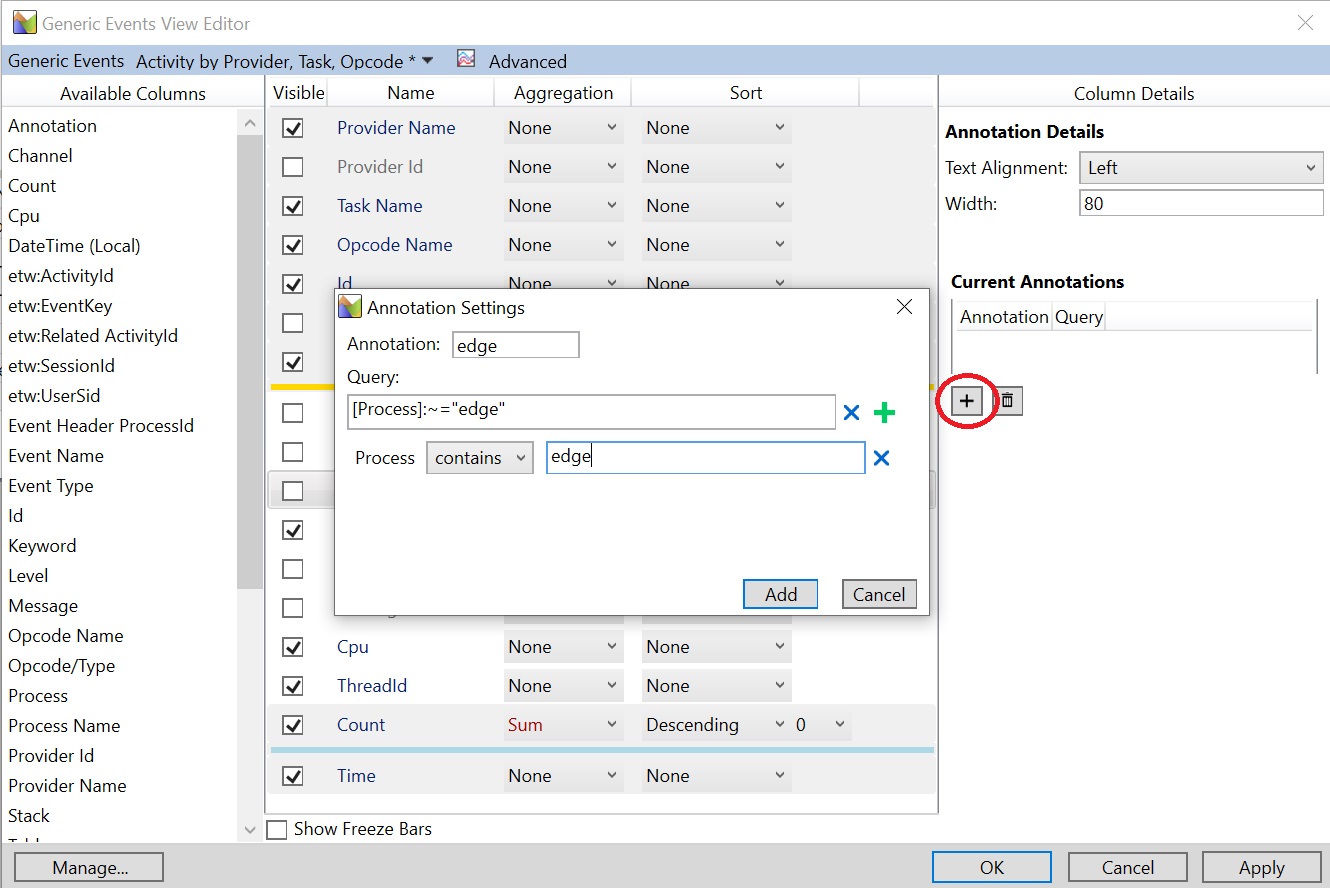1330x888 pixels.
Task: Click the Manage button at bottom left
Action: (88, 866)
